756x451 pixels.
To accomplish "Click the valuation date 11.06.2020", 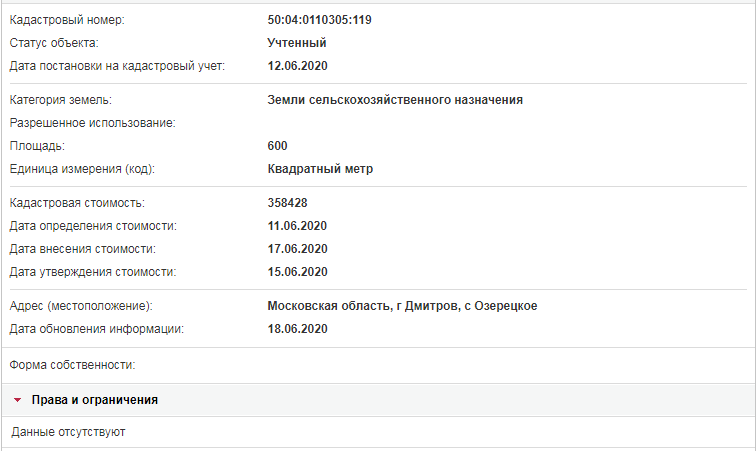I will tap(297, 226).
